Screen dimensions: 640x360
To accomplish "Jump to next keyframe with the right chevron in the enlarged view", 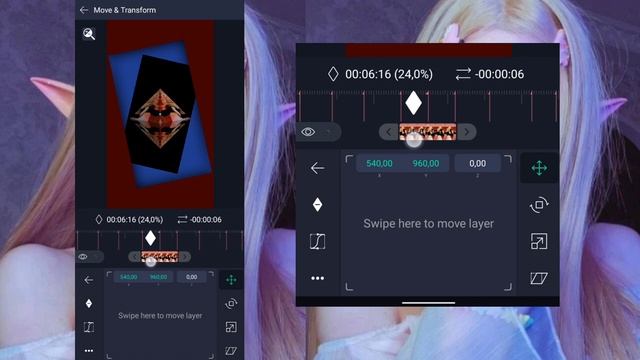I will click(x=467, y=132).
